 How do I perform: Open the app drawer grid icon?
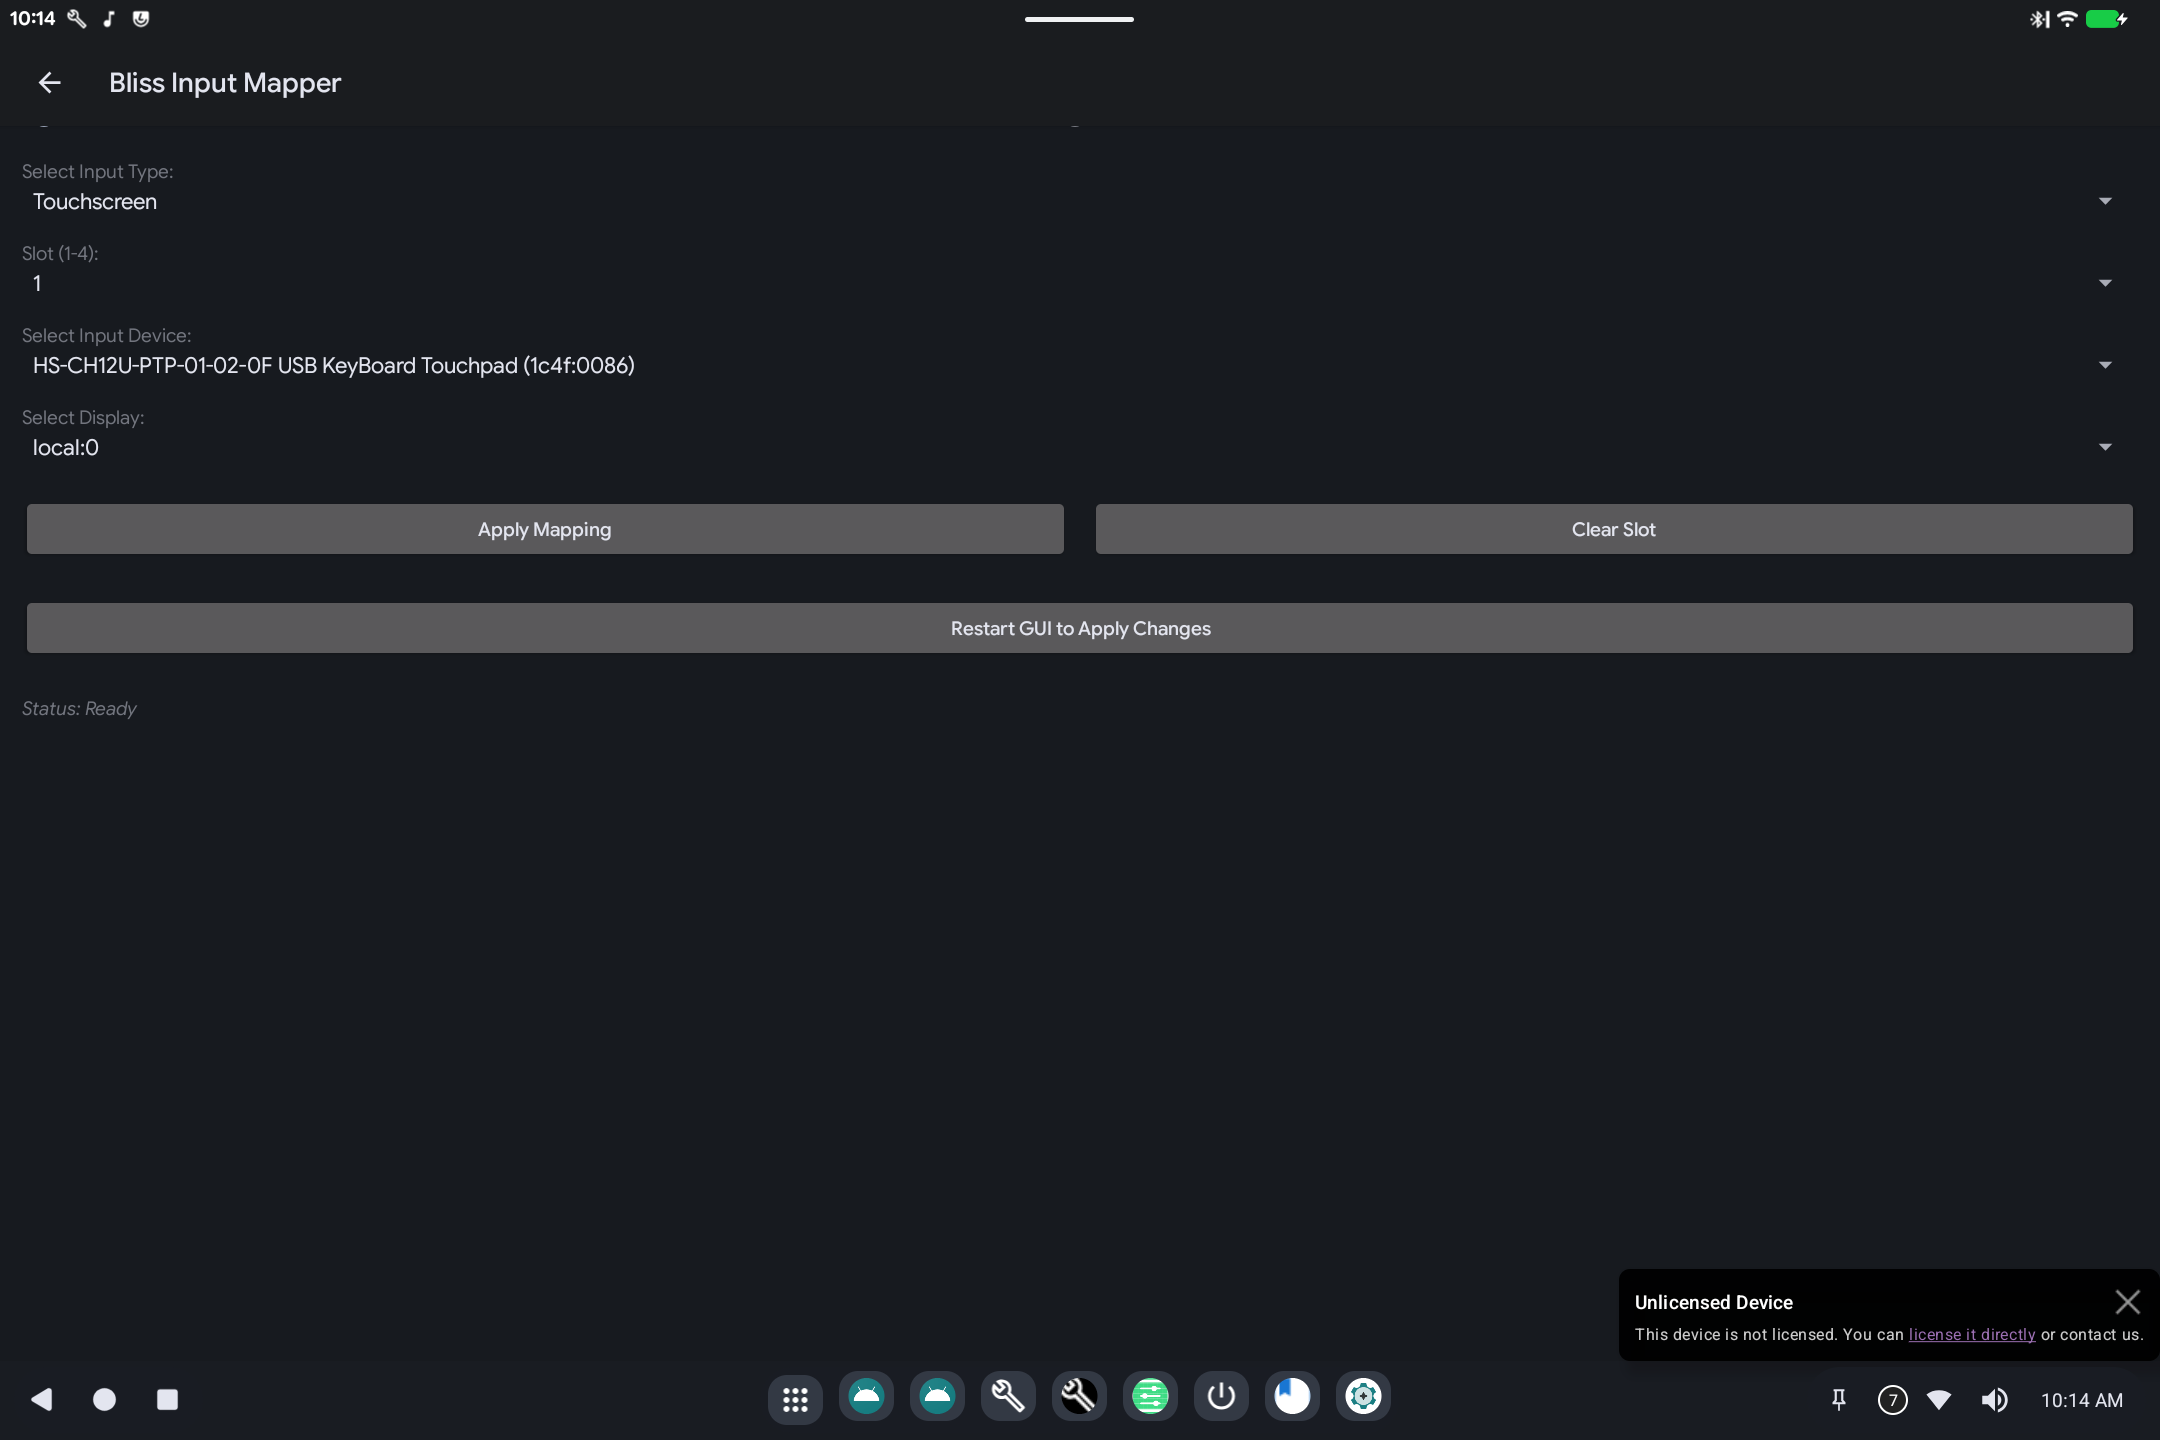(x=795, y=1398)
